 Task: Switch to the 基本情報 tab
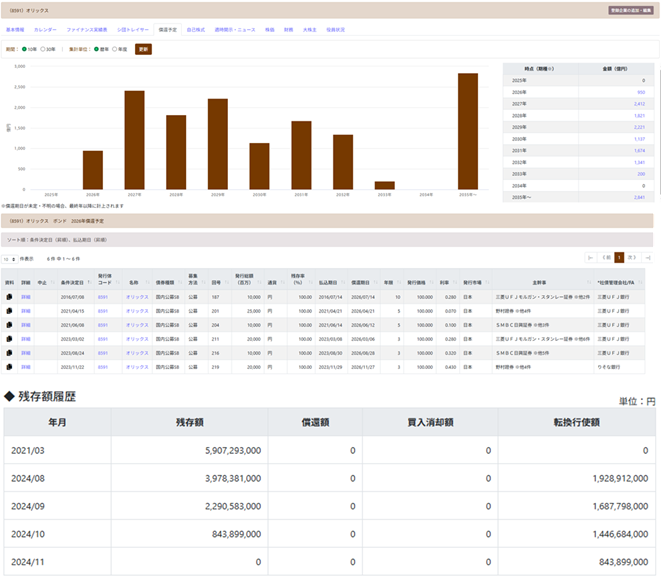[x=15, y=30]
